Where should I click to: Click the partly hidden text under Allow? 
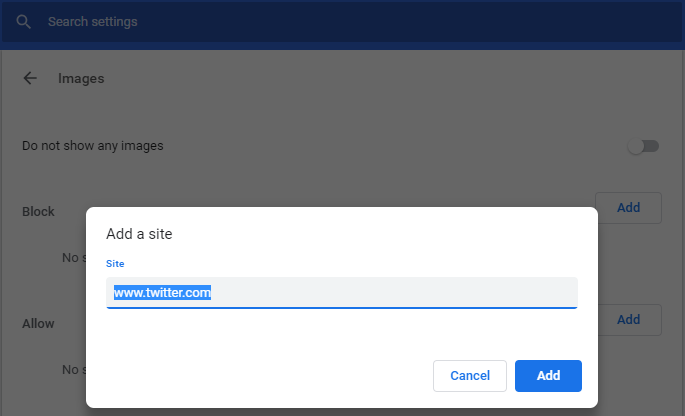pos(72,370)
